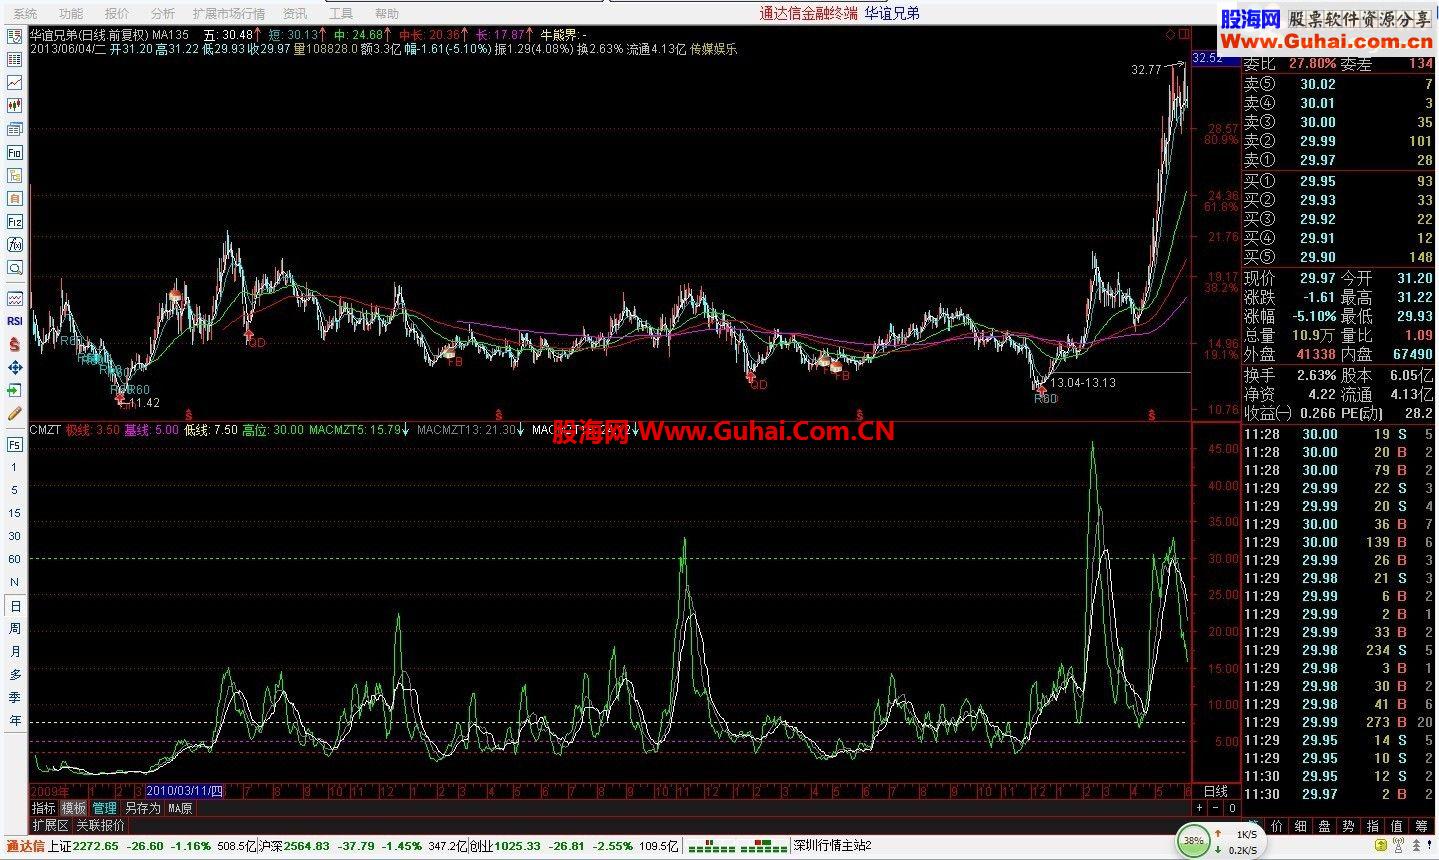Screen dimensions: 1439x860
Task: Click the small square icon above the price axis
Action: [x=1182, y=34]
